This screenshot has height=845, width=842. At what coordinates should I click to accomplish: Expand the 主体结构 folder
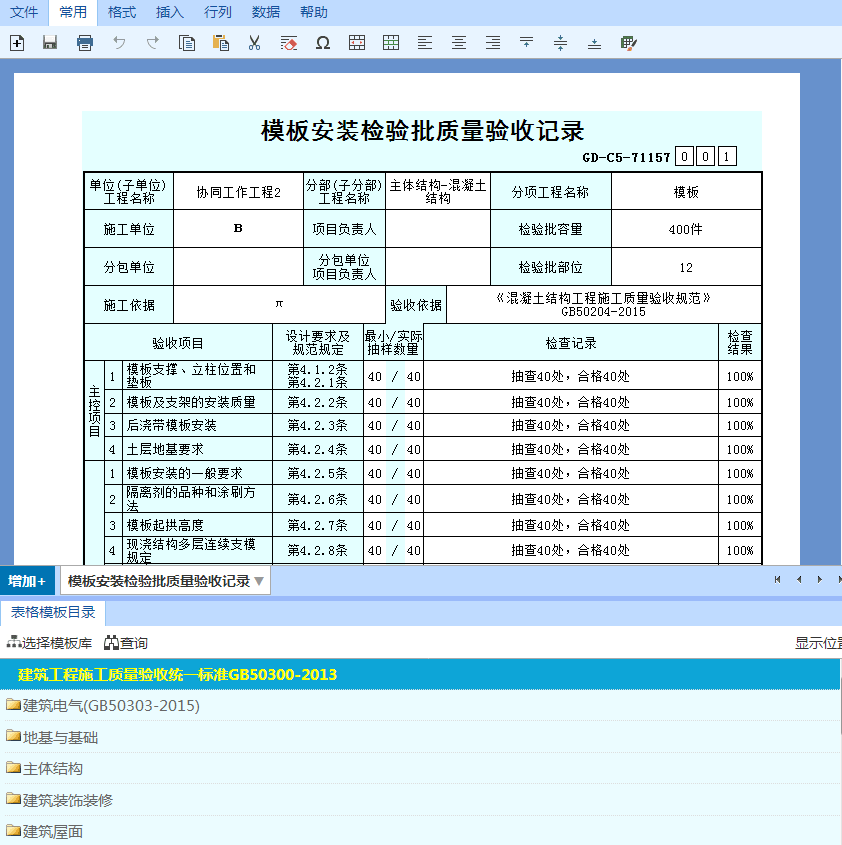point(45,768)
